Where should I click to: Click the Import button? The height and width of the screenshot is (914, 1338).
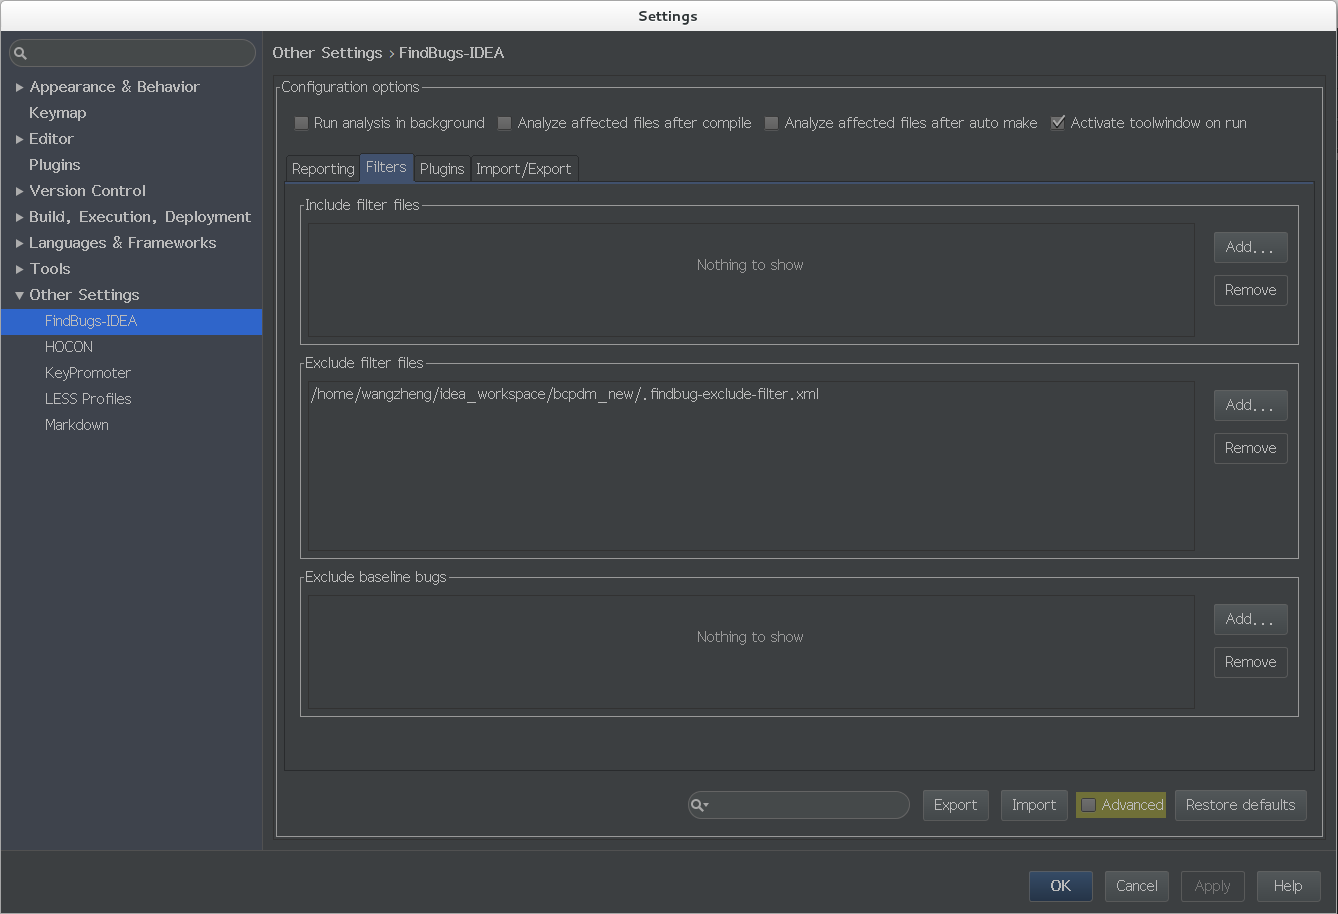pyautogui.click(x=1034, y=805)
